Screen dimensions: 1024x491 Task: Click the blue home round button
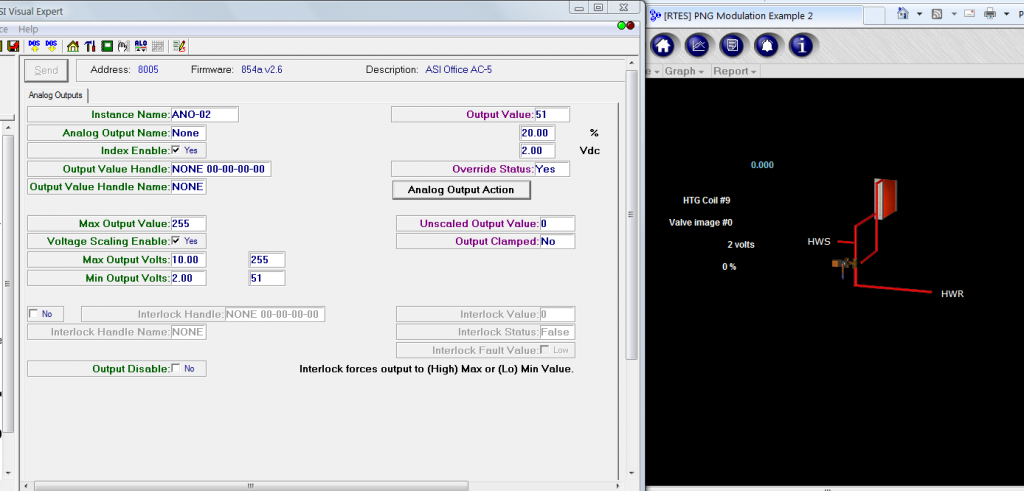[x=665, y=45]
